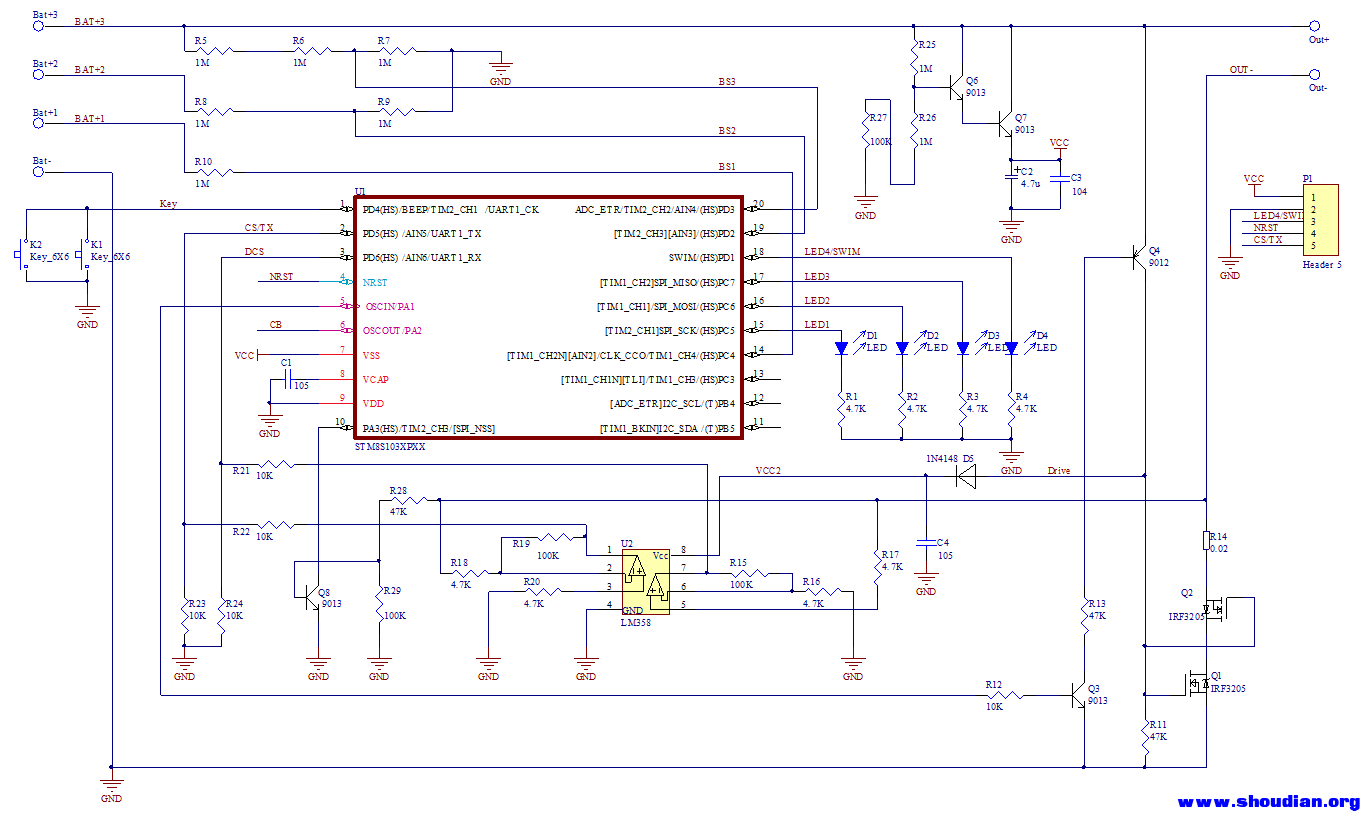Select the Drive net label
Viewport: 1364px width, 816px height.
tap(1059, 470)
